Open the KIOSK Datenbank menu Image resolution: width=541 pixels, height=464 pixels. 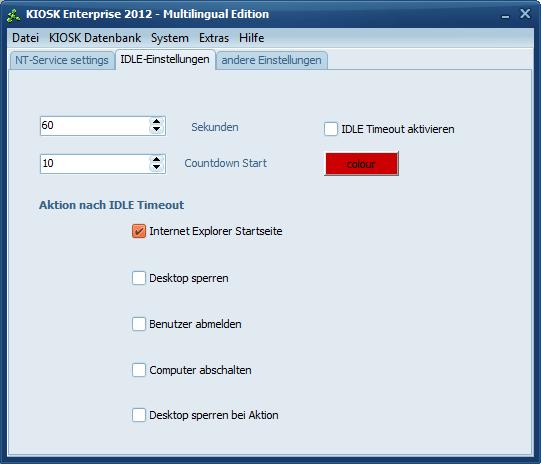(x=95, y=38)
